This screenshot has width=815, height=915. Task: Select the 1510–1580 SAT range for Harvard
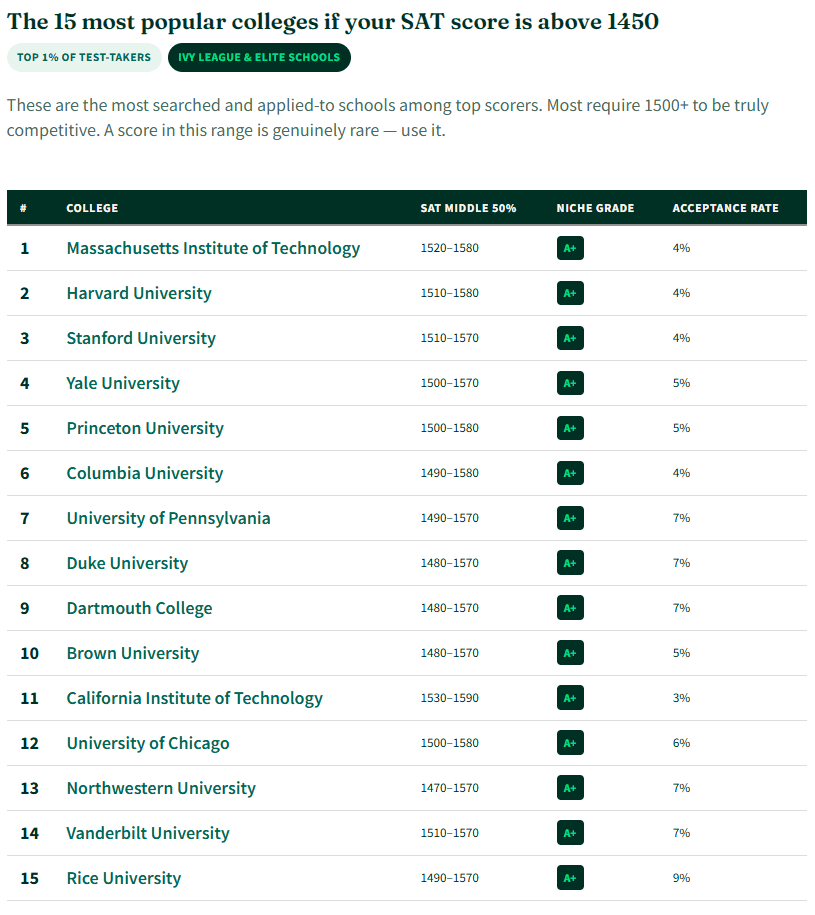pos(450,294)
